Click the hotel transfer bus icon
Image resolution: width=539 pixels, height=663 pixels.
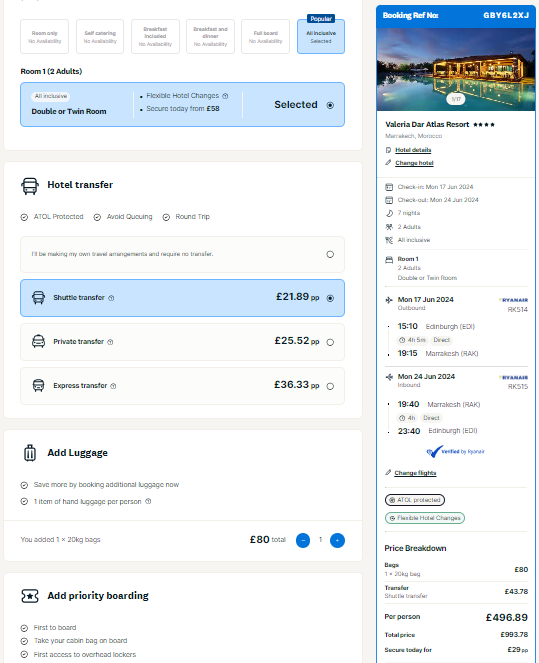30,186
